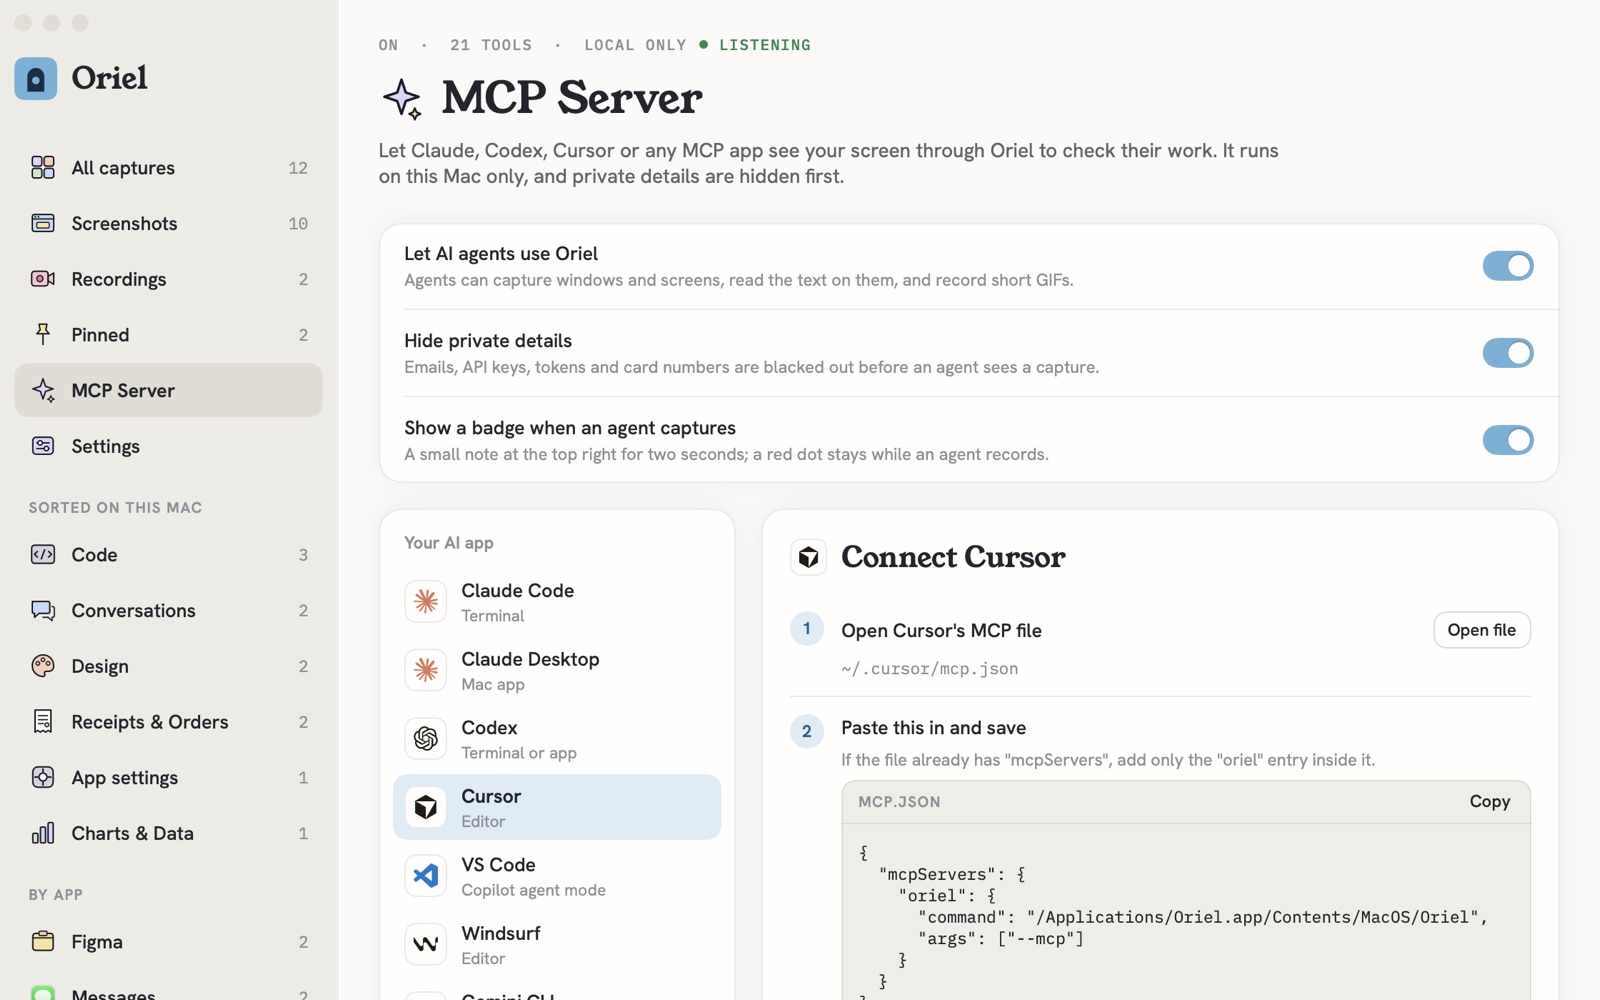Click the Claude Desktop starburst icon

click(x=426, y=670)
